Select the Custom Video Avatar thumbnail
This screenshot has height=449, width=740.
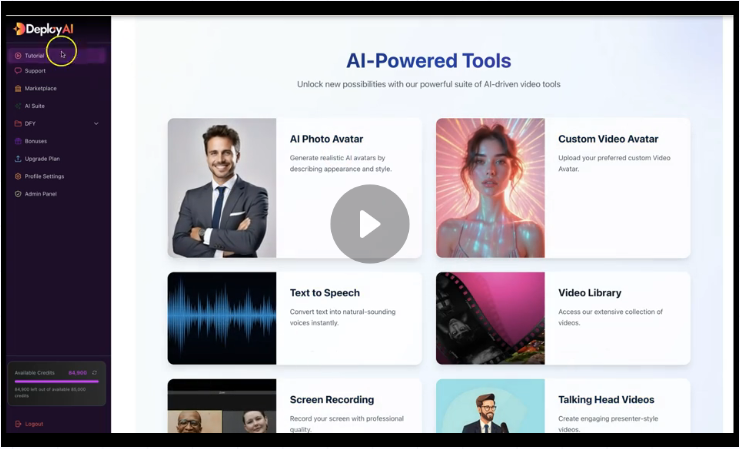(x=490, y=188)
